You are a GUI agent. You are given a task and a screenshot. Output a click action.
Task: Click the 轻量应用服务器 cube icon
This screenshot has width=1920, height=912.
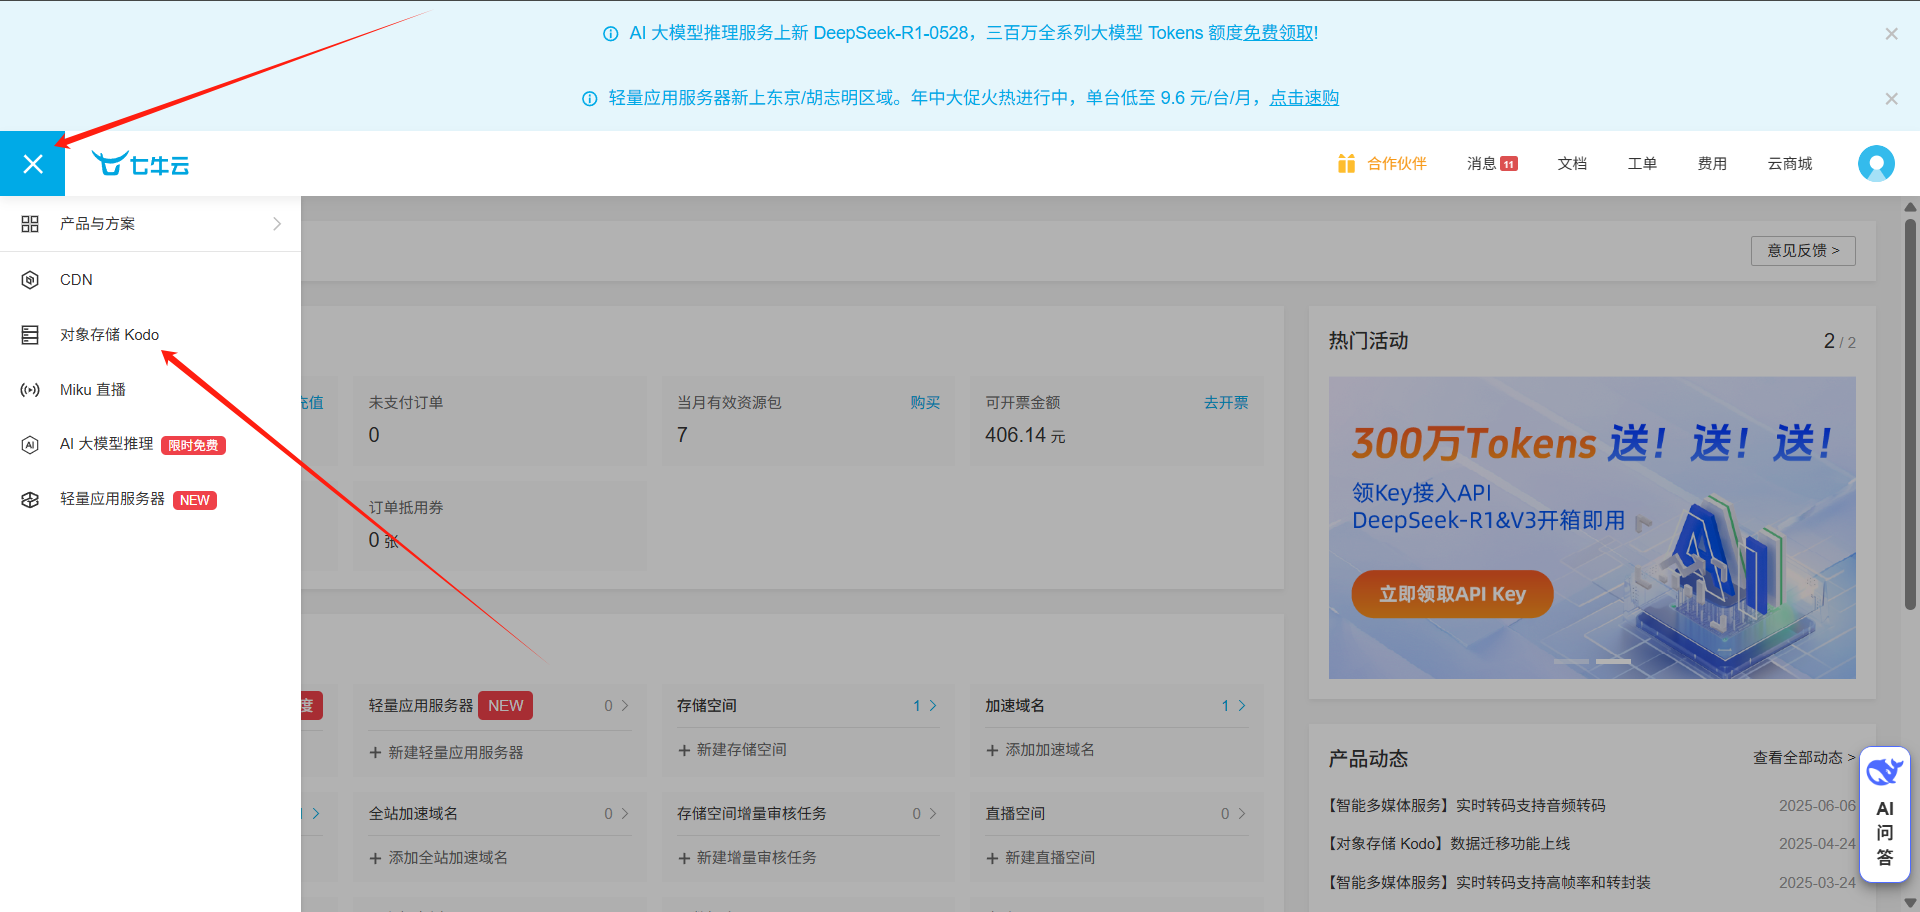coord(30,500)
